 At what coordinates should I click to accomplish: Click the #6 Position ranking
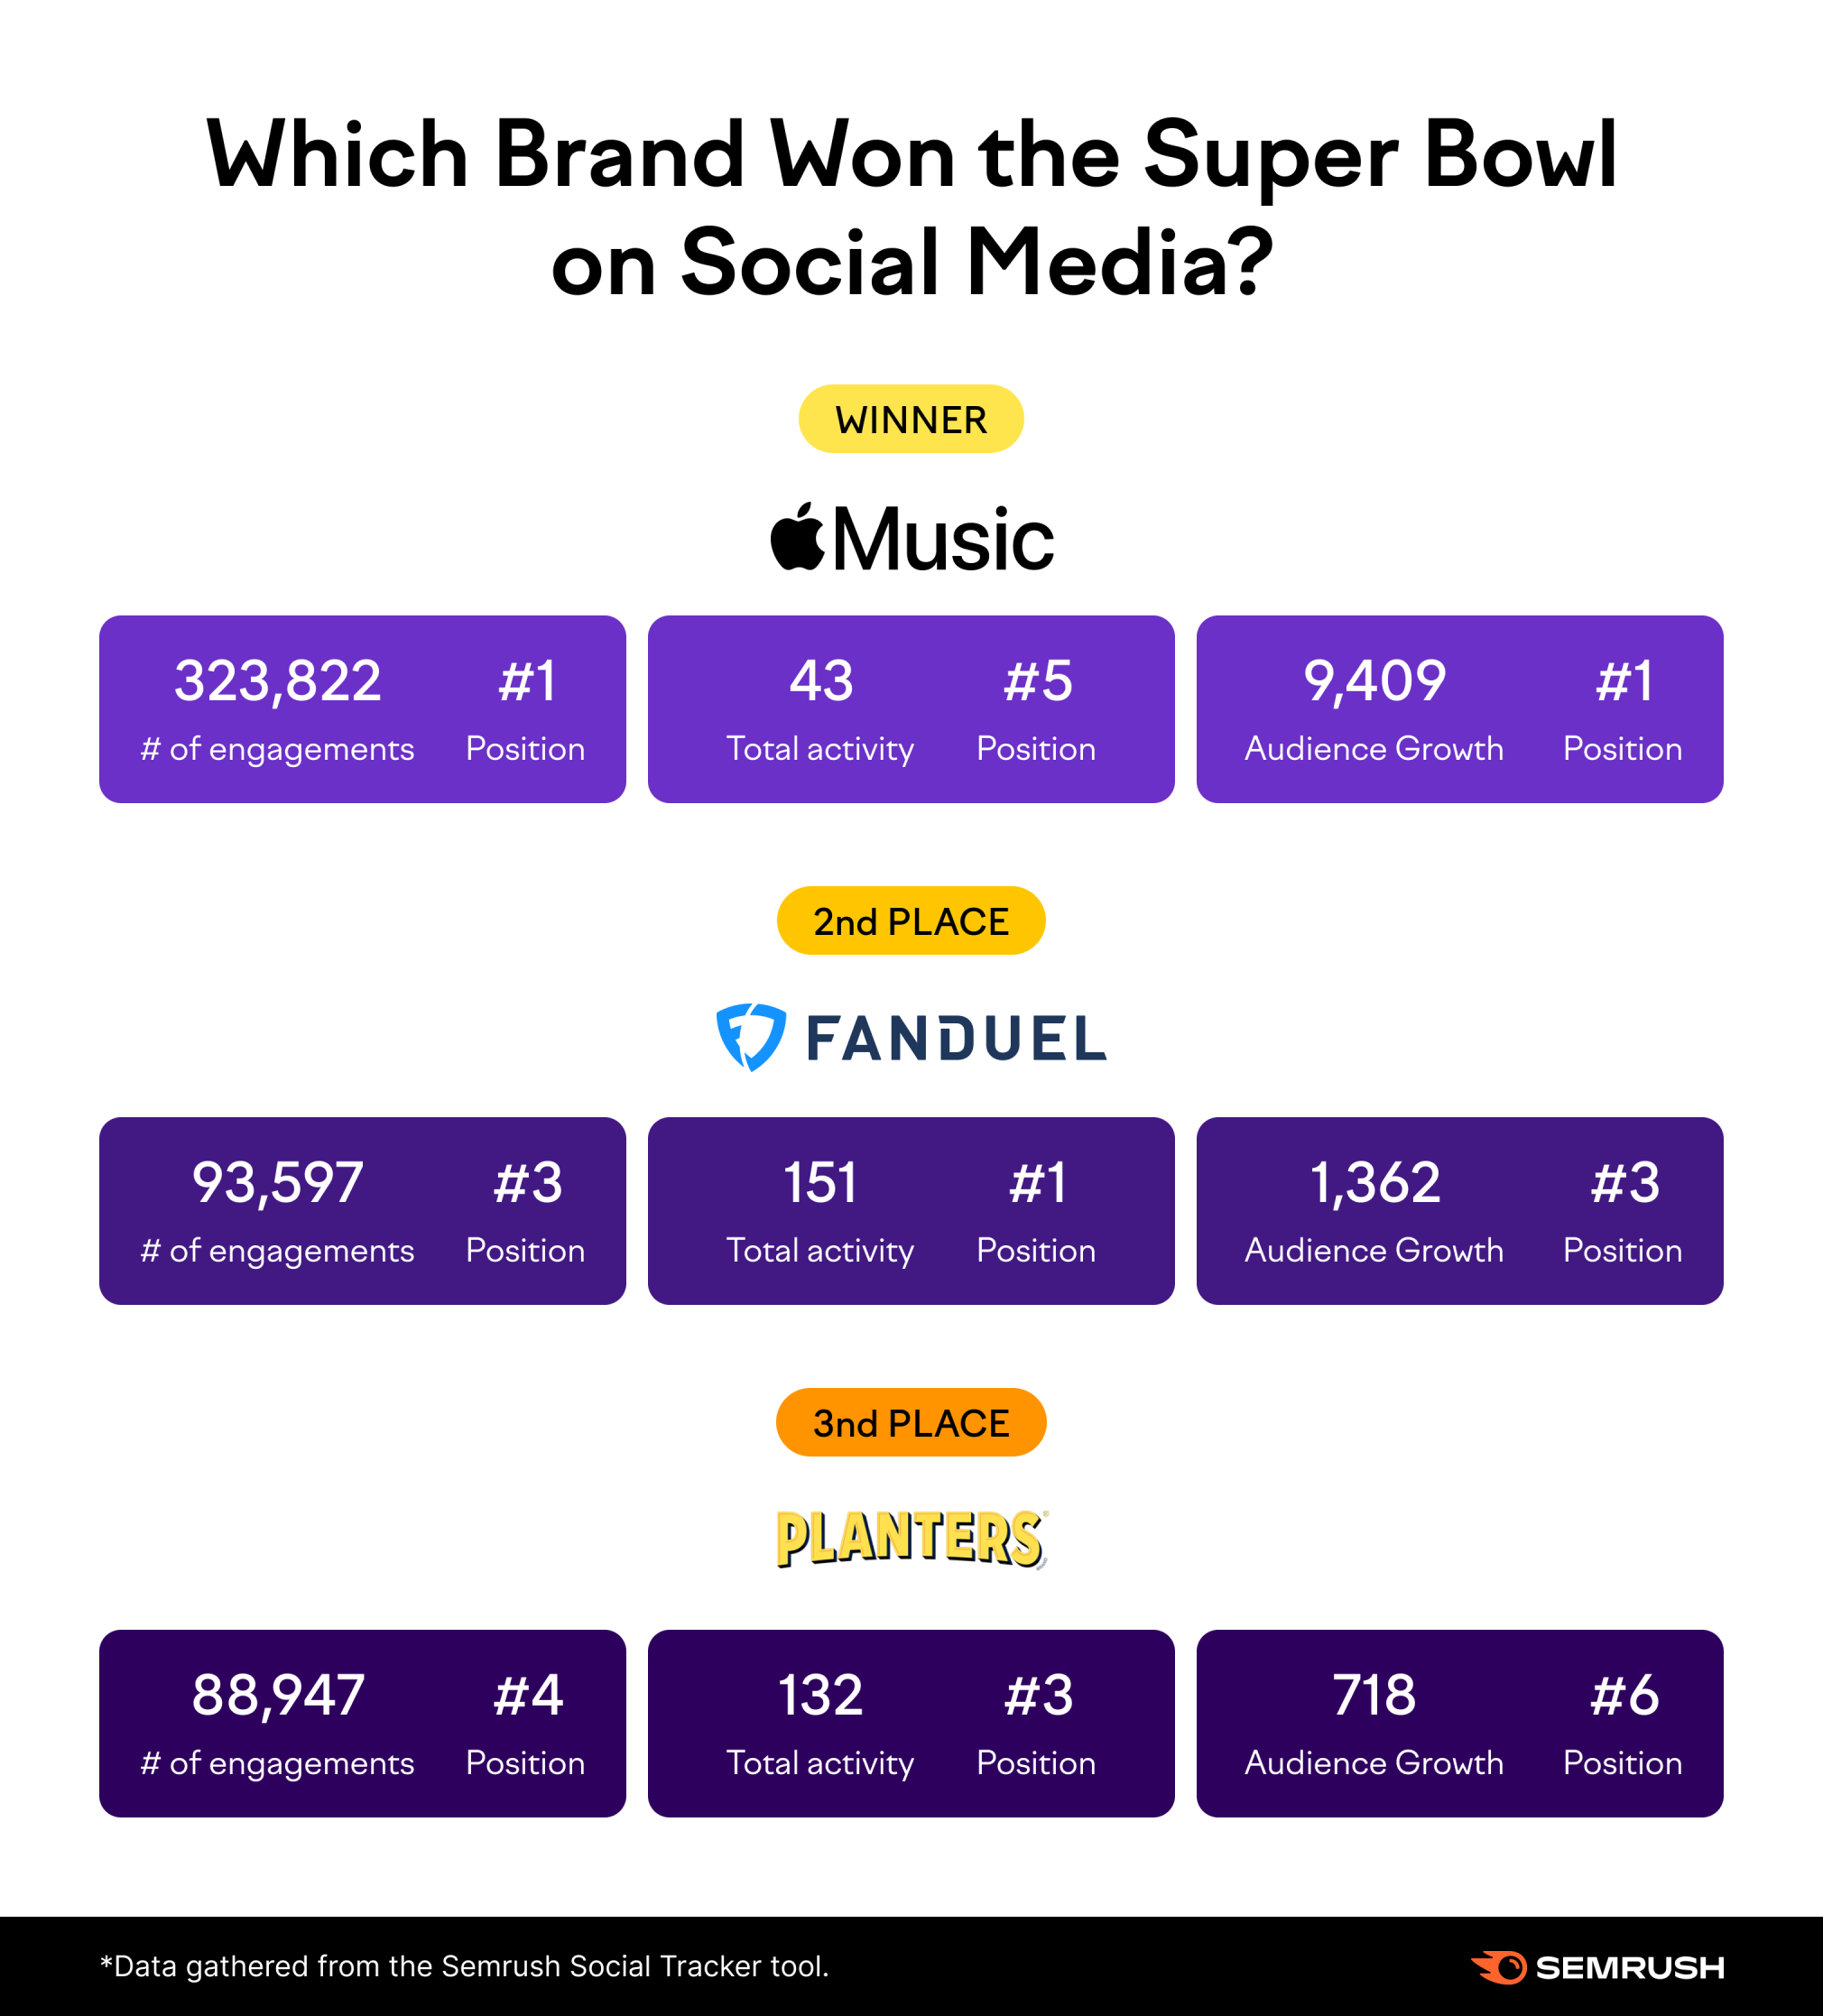pos(1624,1695)
